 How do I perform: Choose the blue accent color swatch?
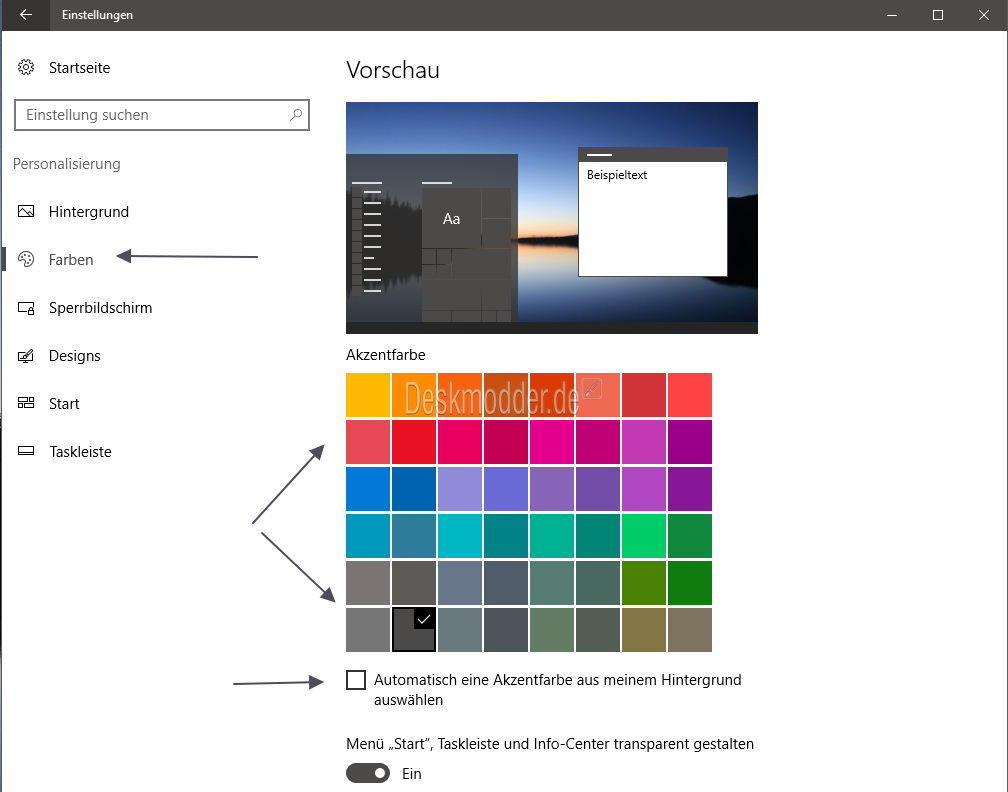(367, 488)
